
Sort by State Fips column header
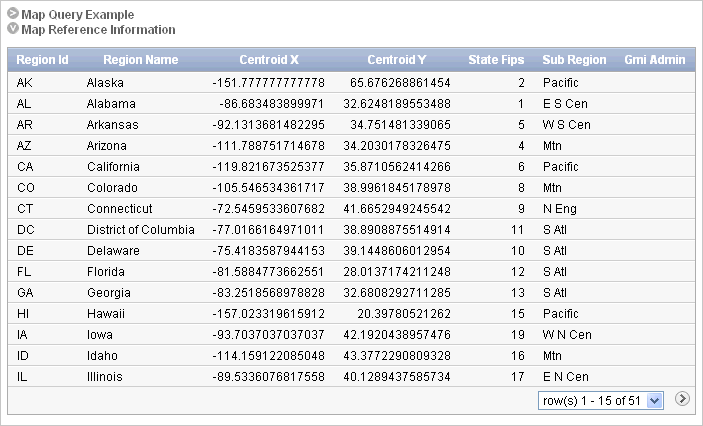coord(496,60)
